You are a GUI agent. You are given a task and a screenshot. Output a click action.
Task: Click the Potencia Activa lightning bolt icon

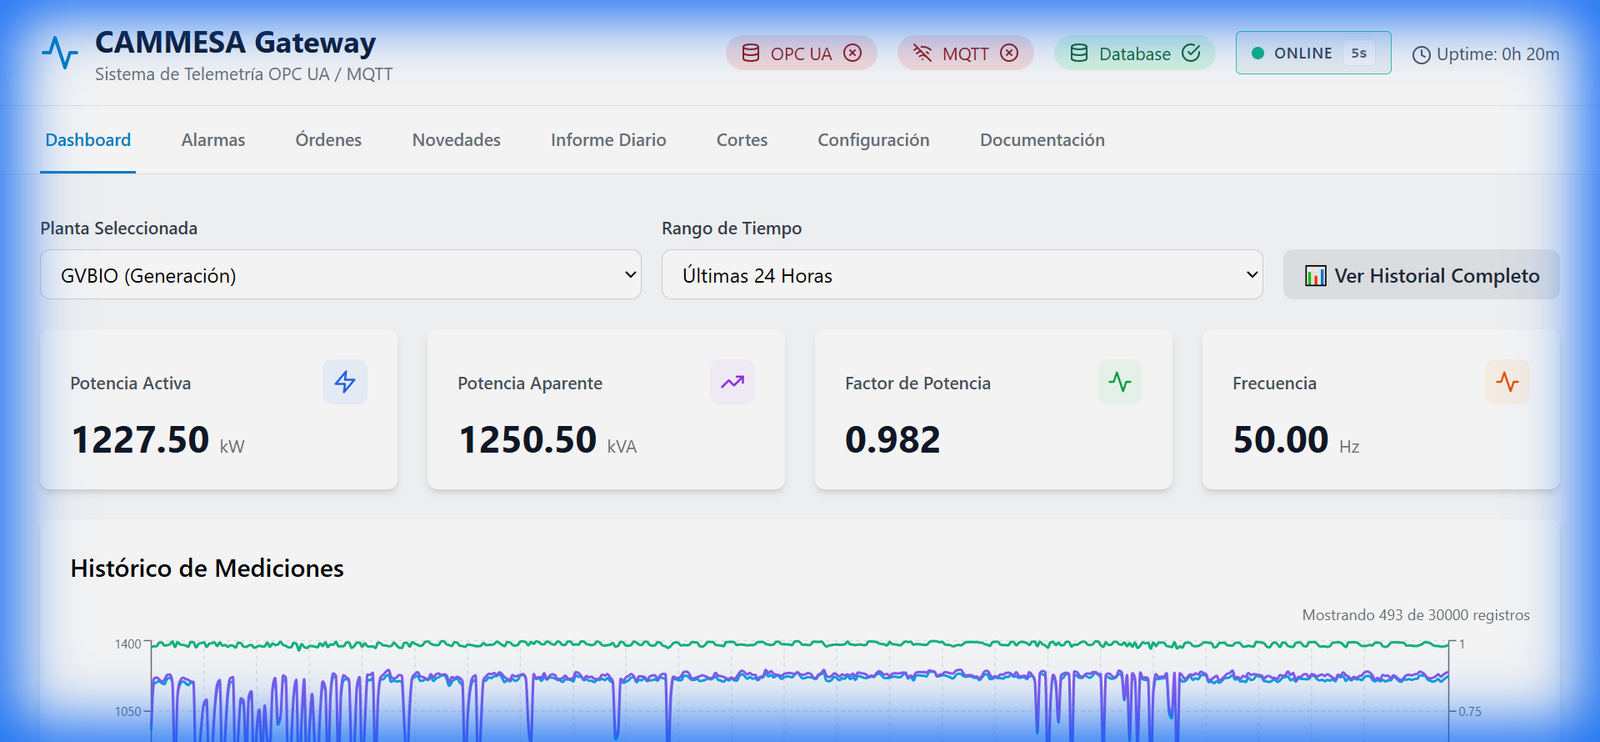345,382
